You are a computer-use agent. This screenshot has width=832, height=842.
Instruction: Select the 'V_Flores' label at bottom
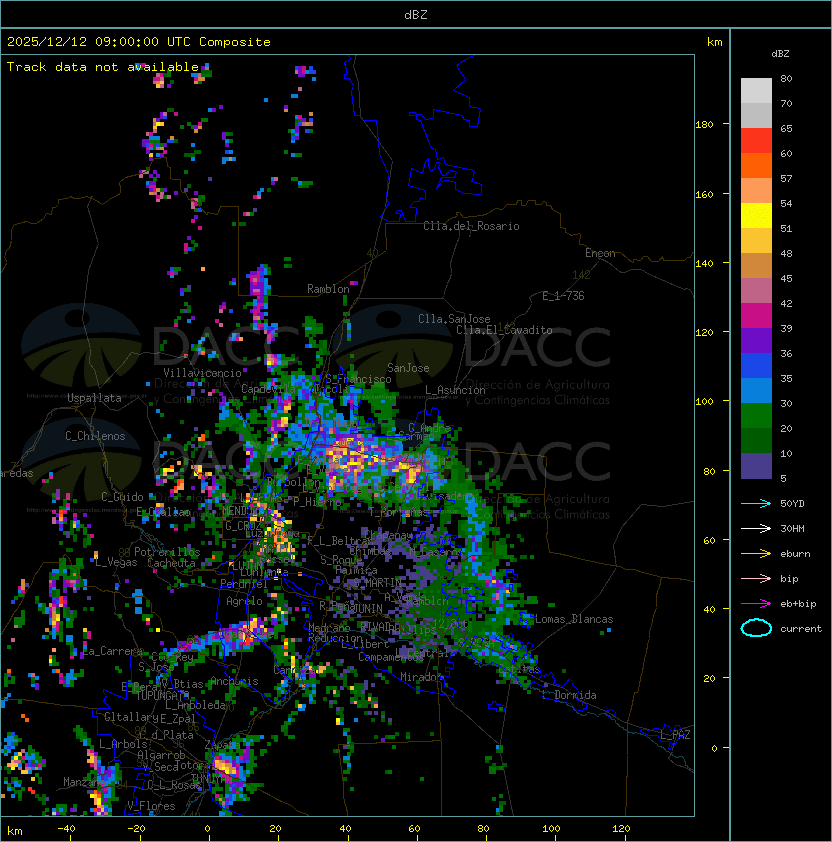[151, 806]
